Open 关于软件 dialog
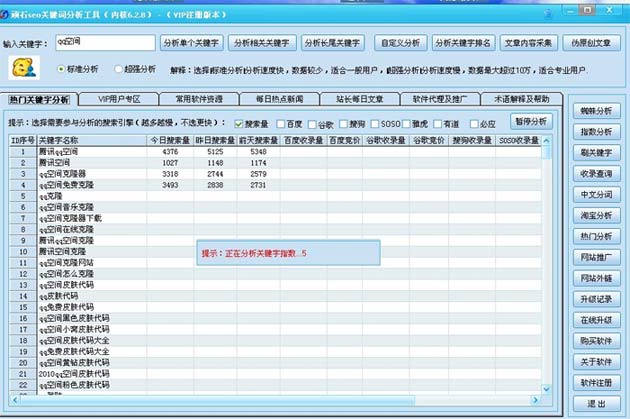 coord(596,362)
